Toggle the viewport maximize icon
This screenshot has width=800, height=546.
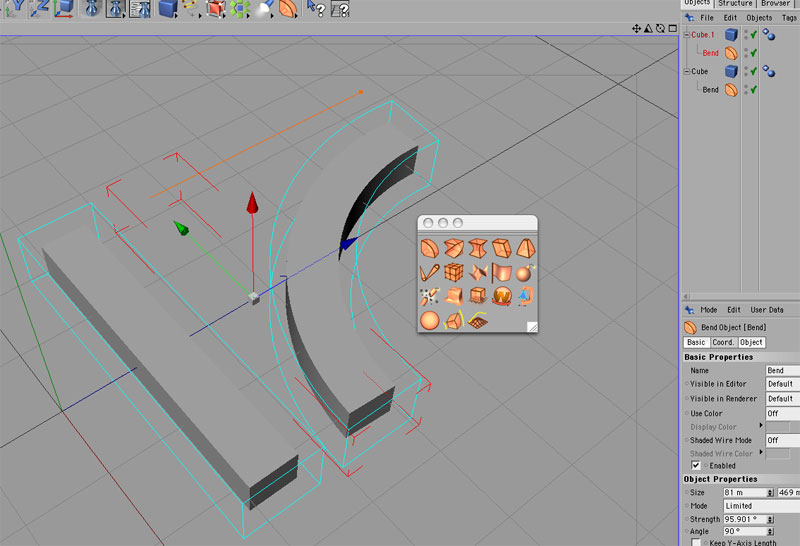[x=672, y=29]
